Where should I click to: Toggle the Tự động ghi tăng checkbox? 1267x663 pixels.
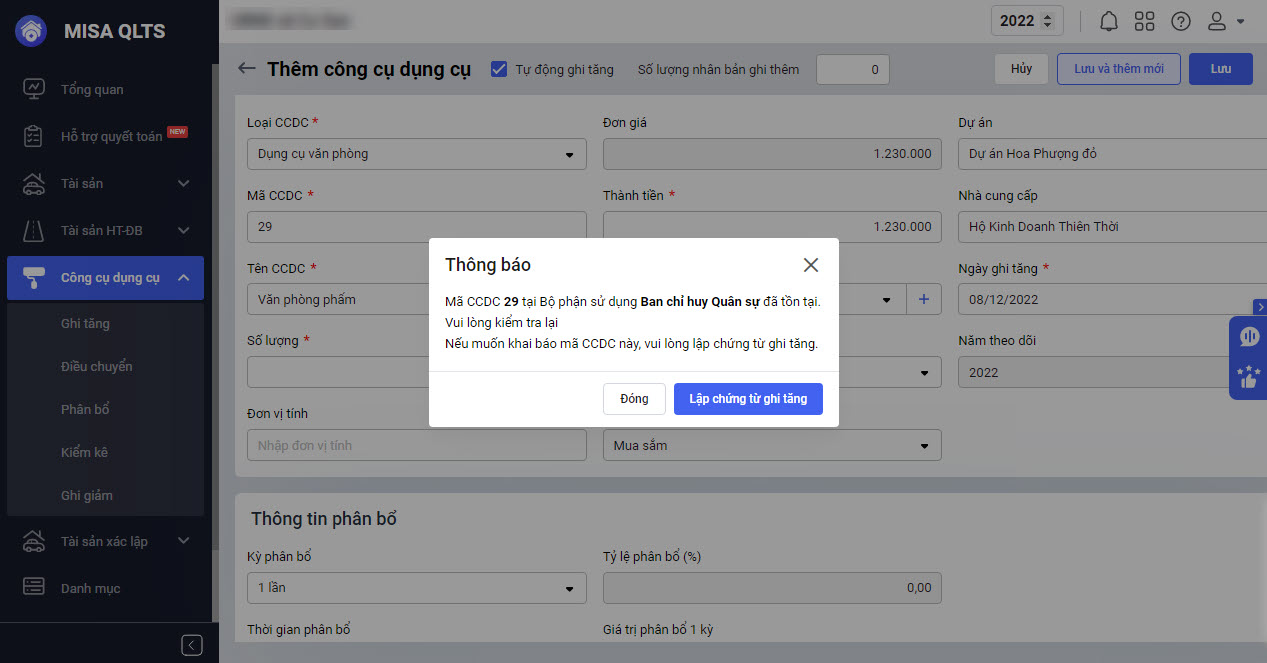[x=499, y=69]
